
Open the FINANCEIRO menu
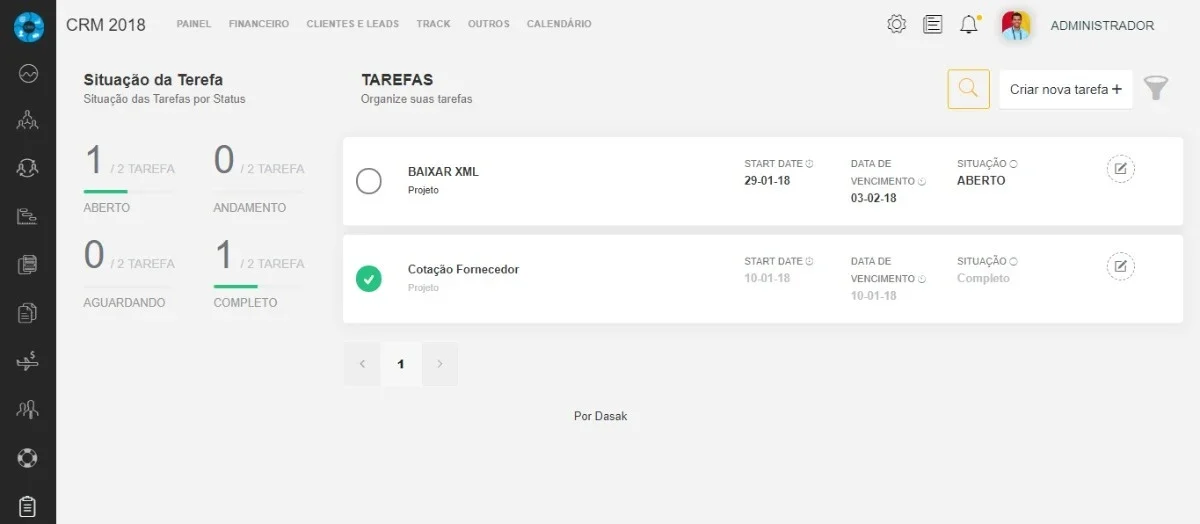click(x=259, y=24)
